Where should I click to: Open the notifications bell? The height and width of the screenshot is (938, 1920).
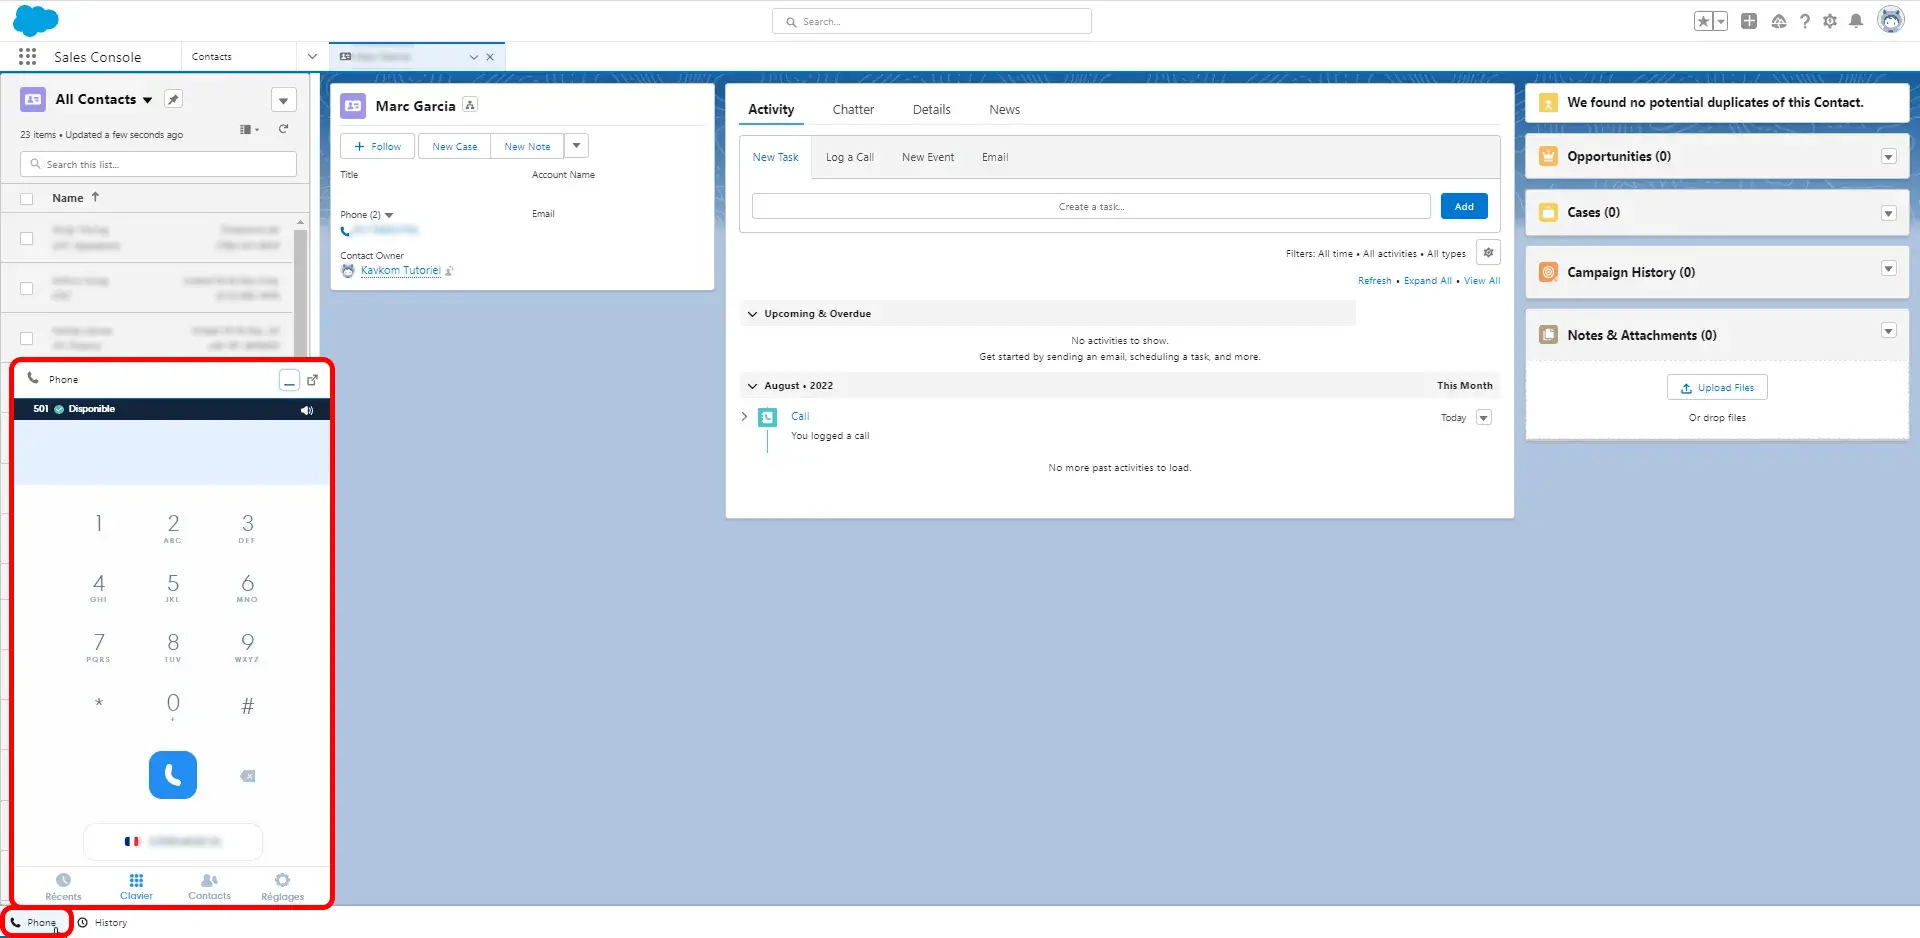[1856, 21]
